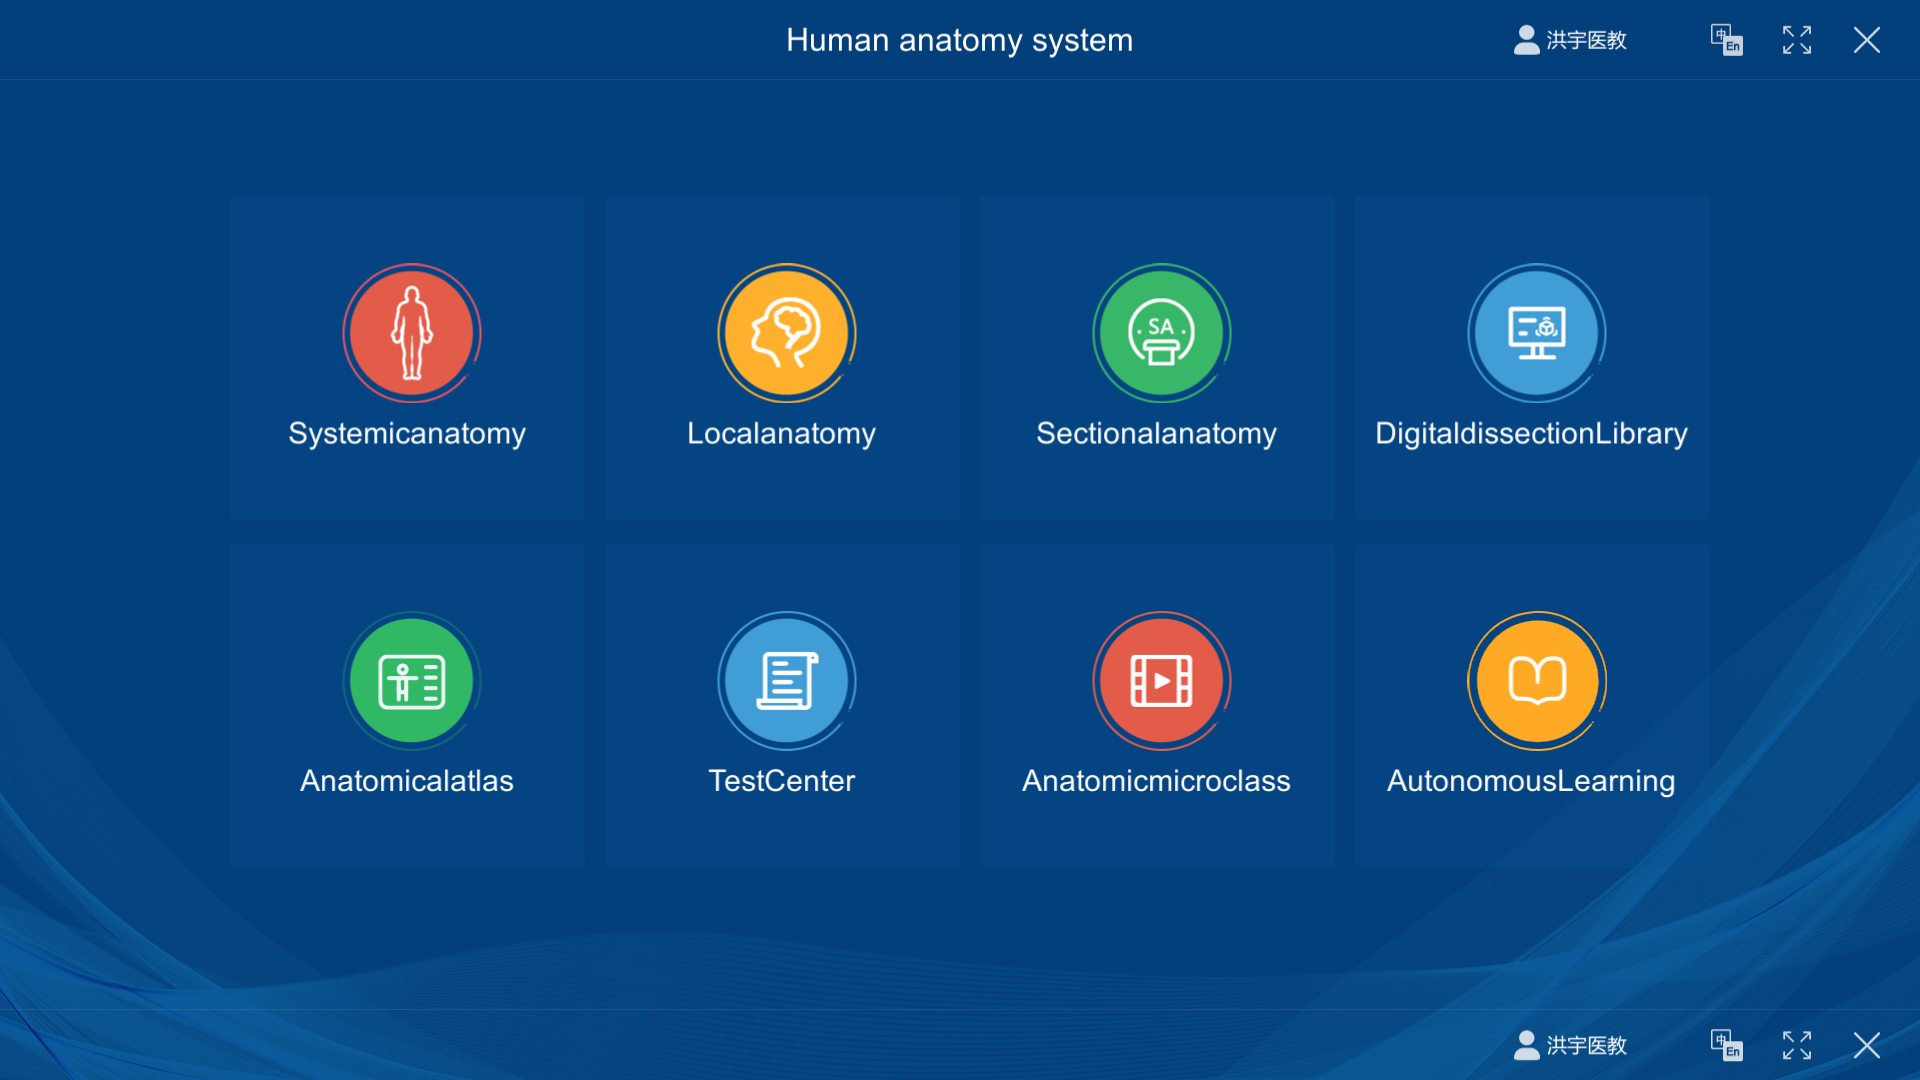The height and width of the screenshot is (1080, 1920).
Task: Click the Anatomicalatlas label
Action: point(407,781)
